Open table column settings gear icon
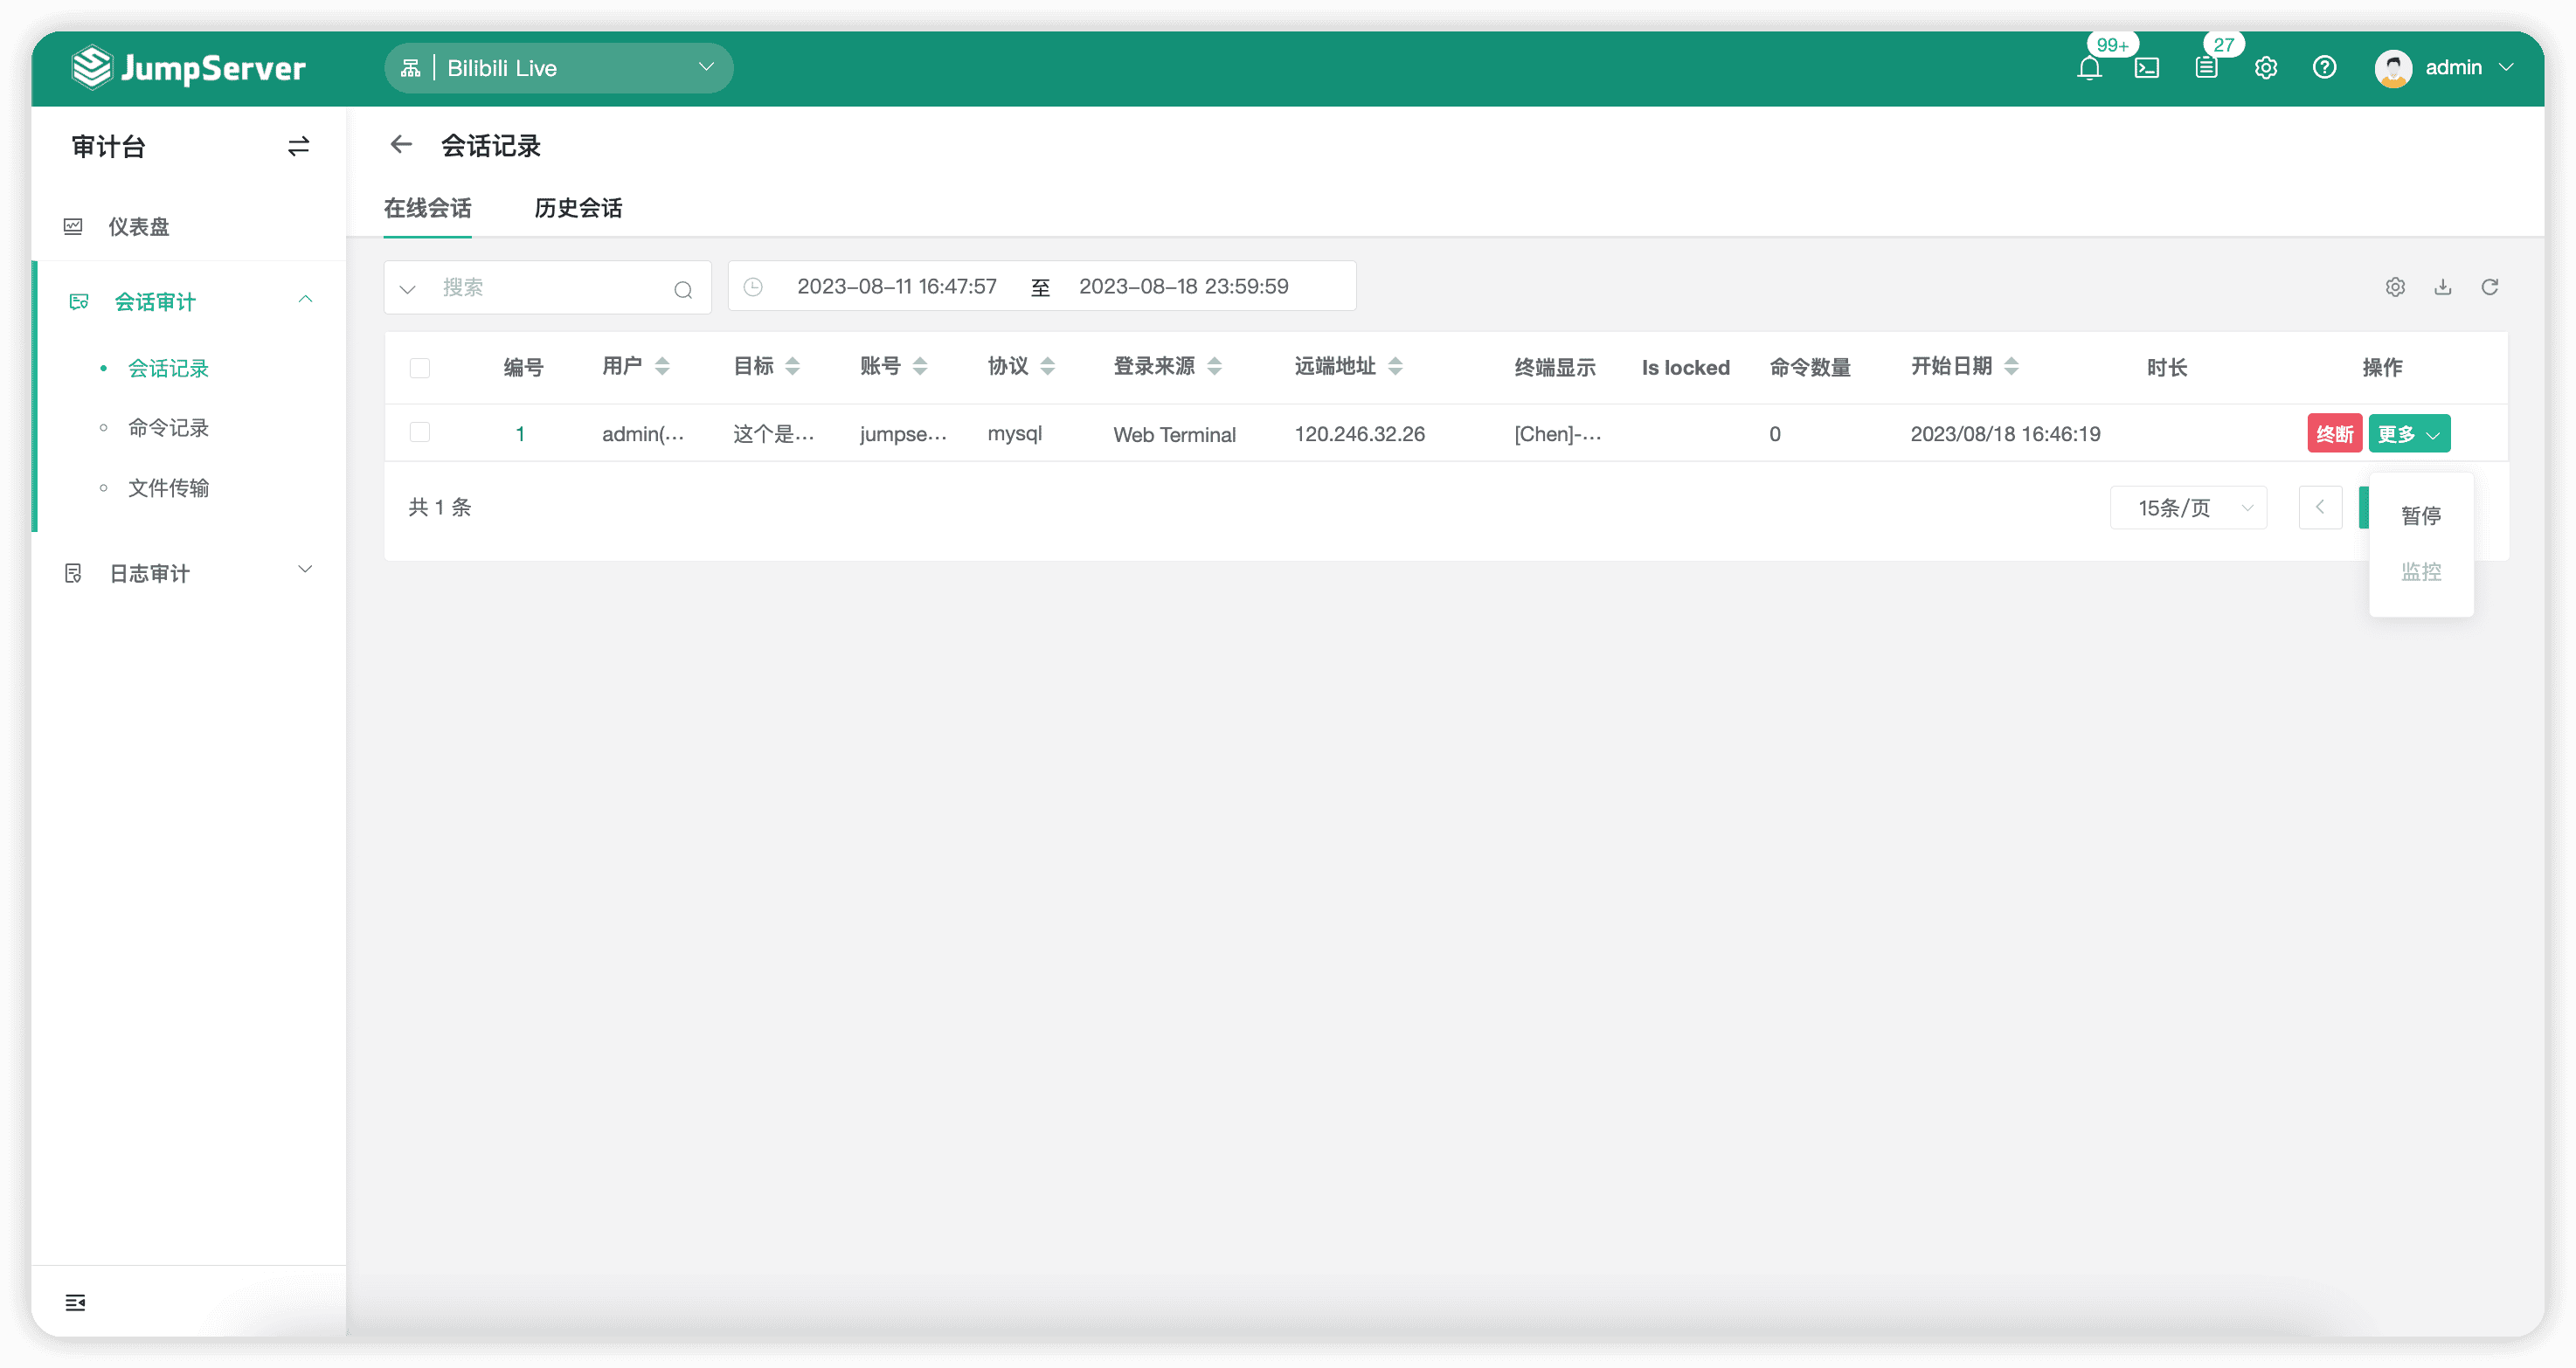 coord(2395,287)
